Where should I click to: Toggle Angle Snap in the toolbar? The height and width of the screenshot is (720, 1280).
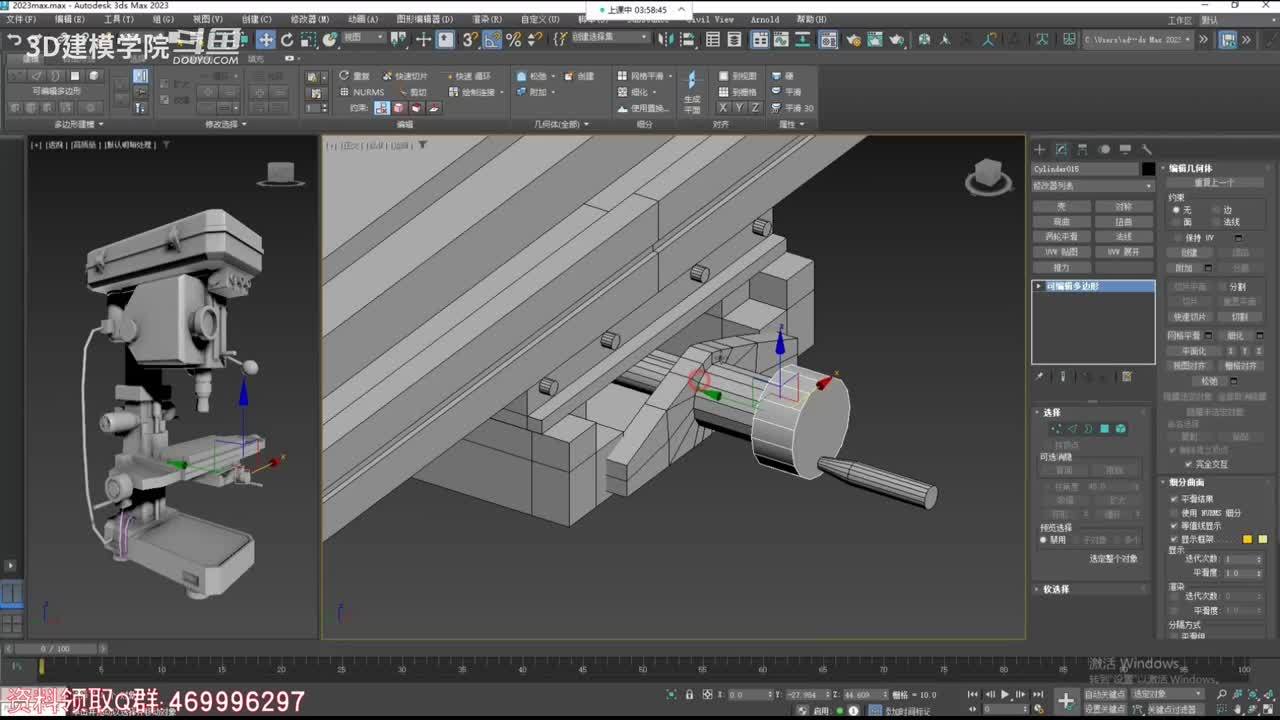[492, 40]
